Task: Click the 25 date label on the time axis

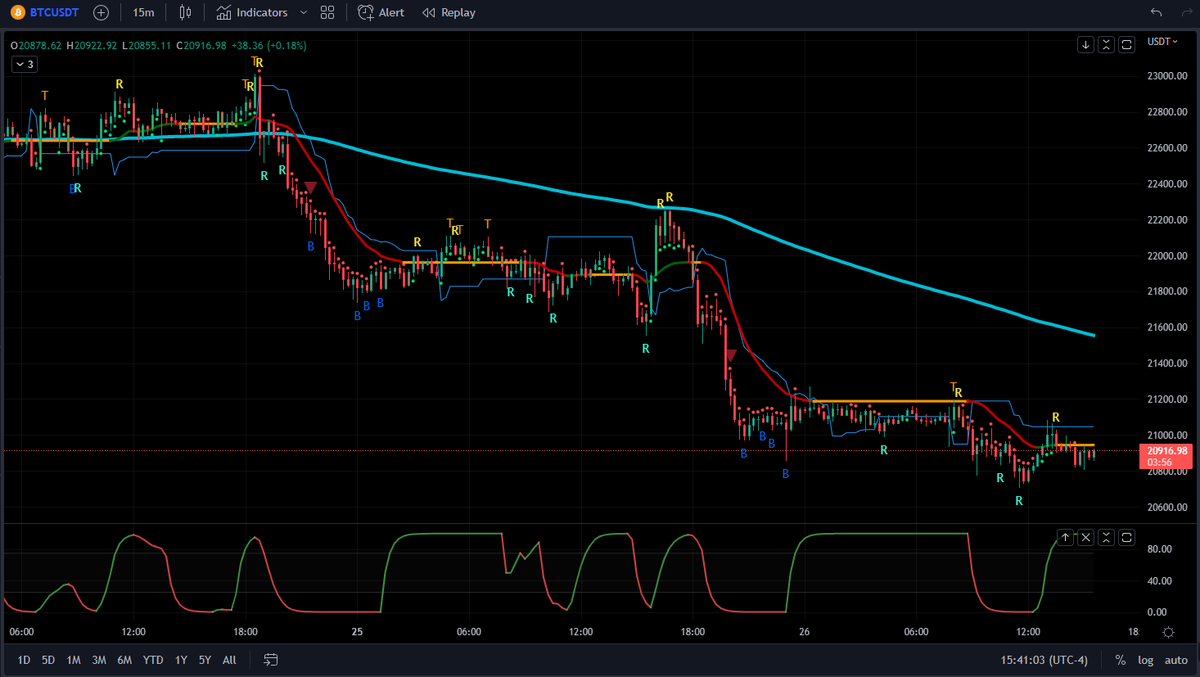Action: 357,632
